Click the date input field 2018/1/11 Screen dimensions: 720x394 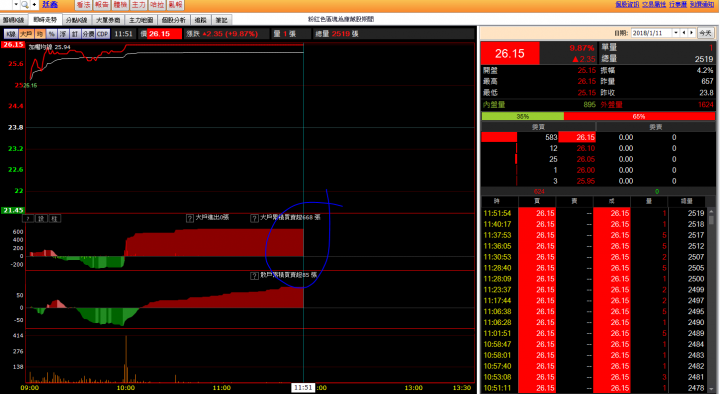click(x=652, y=33)
